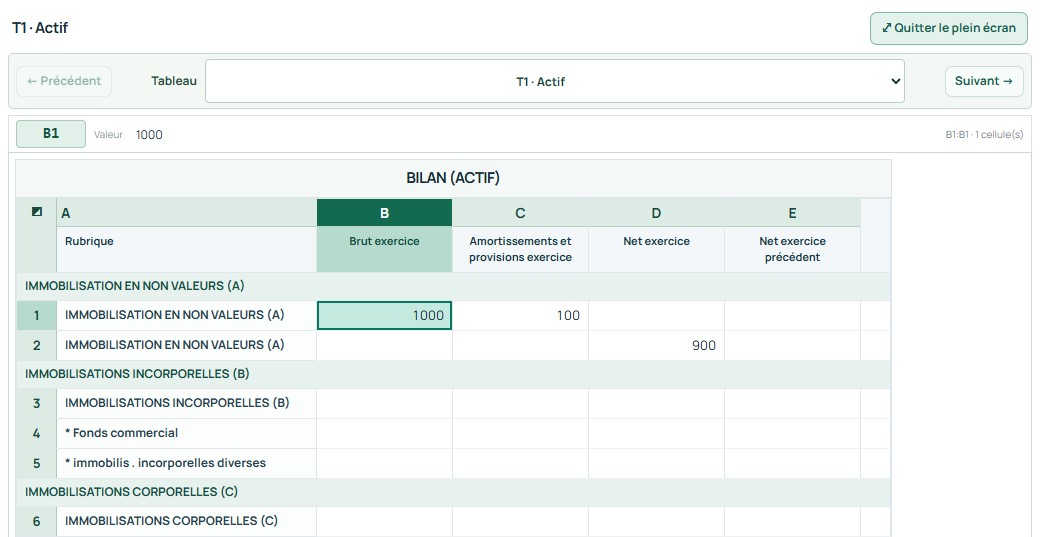Exit full screen with Quitter le plein écran
1040x537 pixels.
948,28
